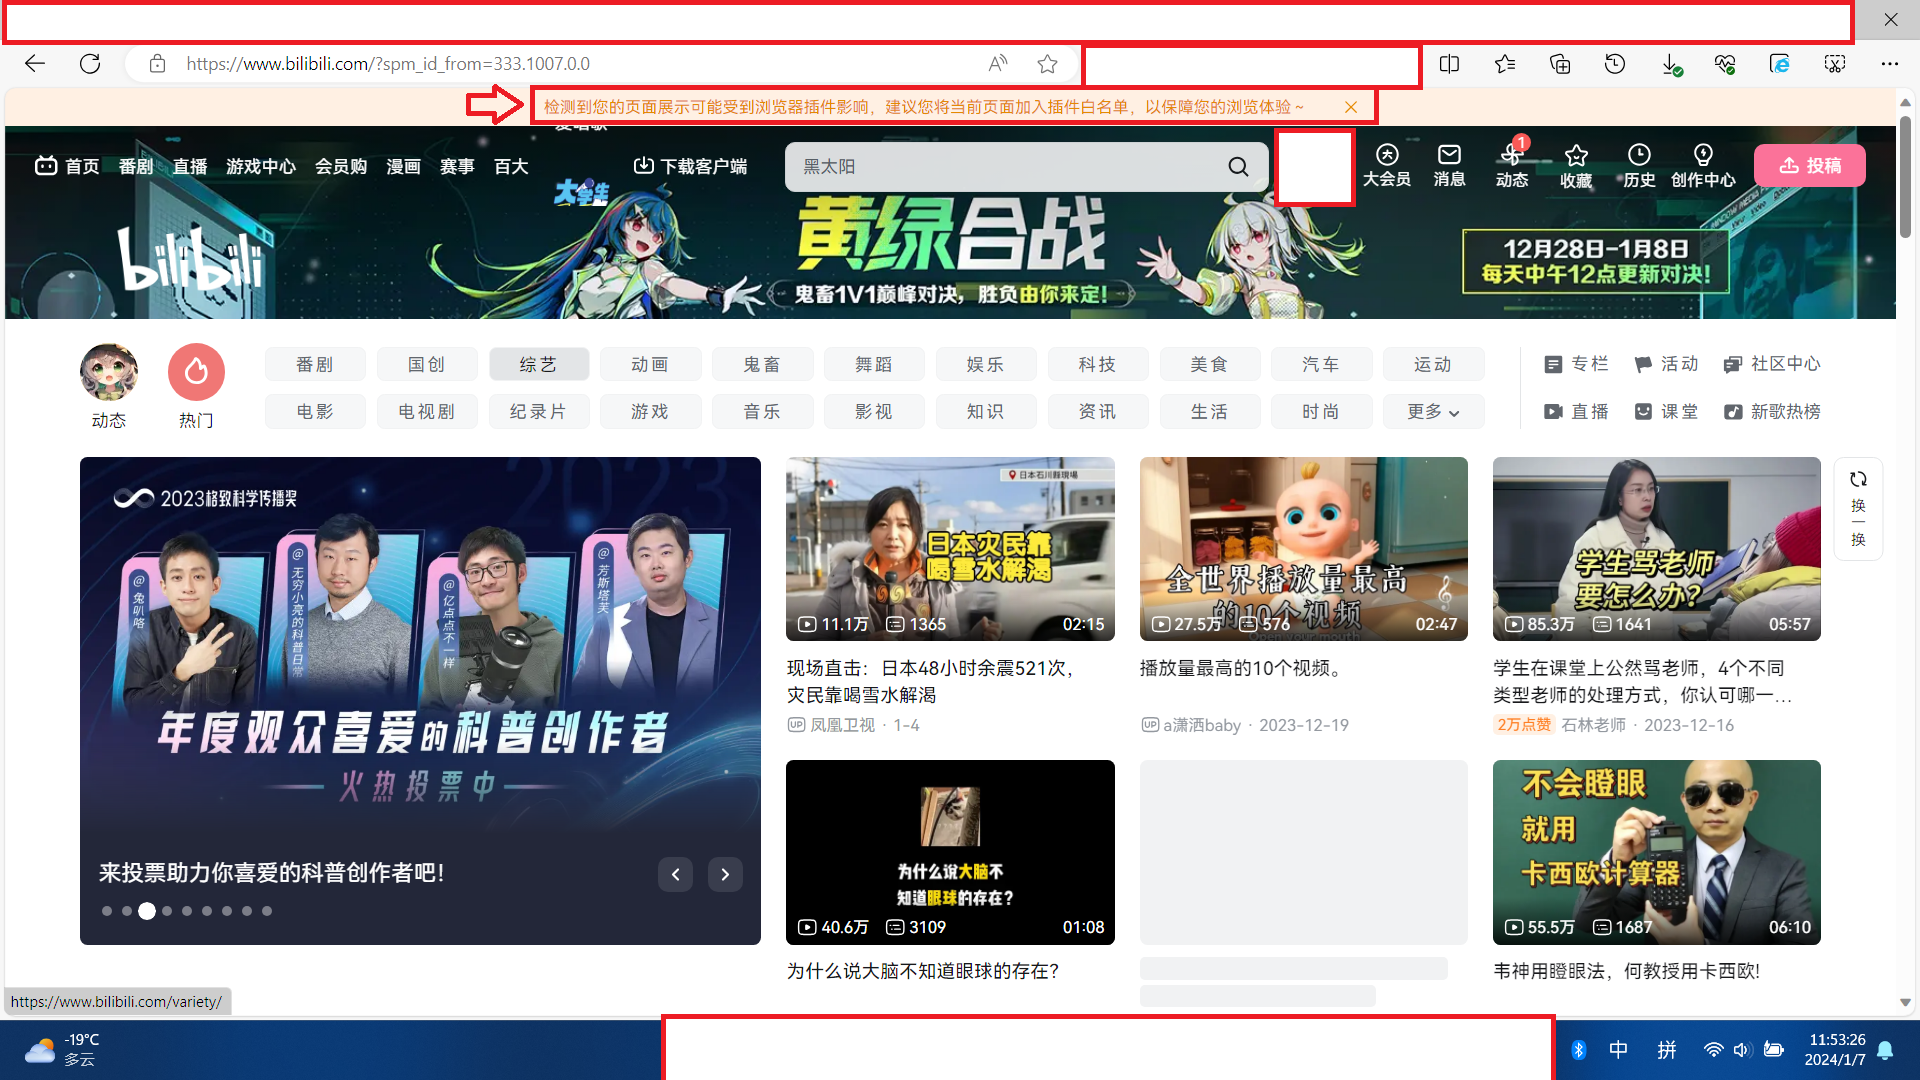Navigate to 番剧 in the top navigation

pyautogui.click(x=136, y=166)
